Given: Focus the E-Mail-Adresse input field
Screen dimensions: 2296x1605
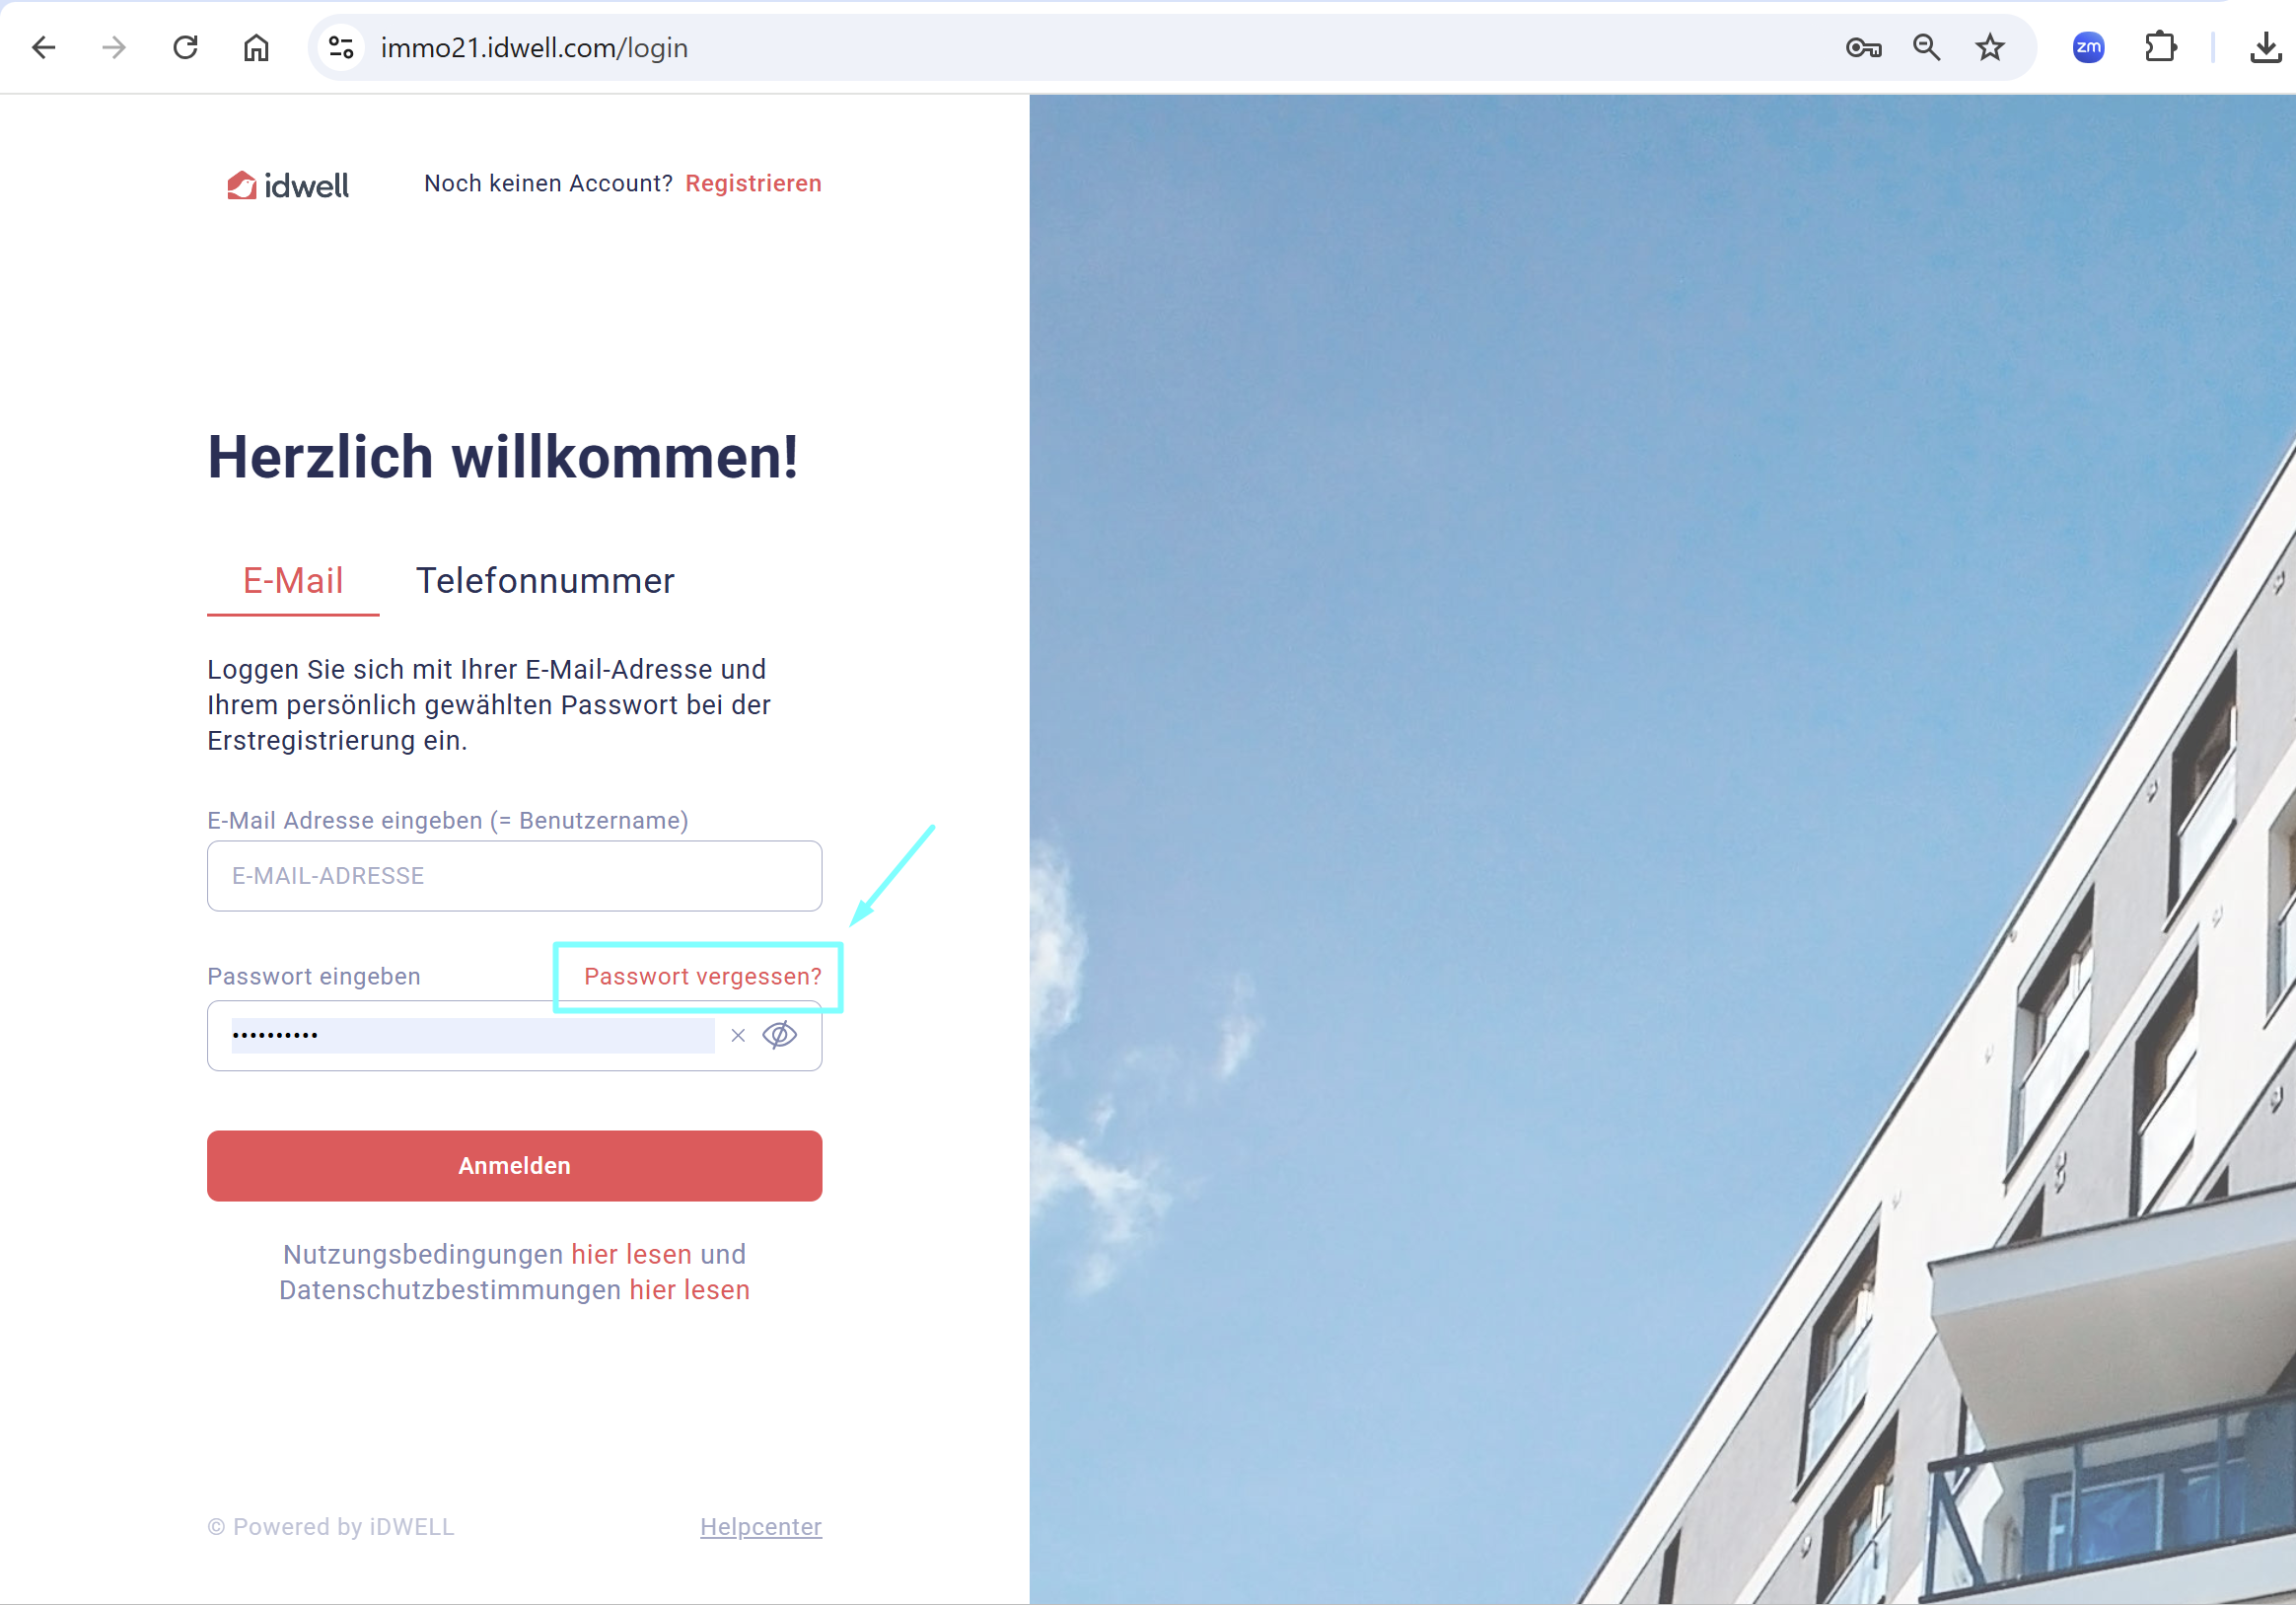Looking at the screenshot, I should pyautogui.click(x=514, y=876).
